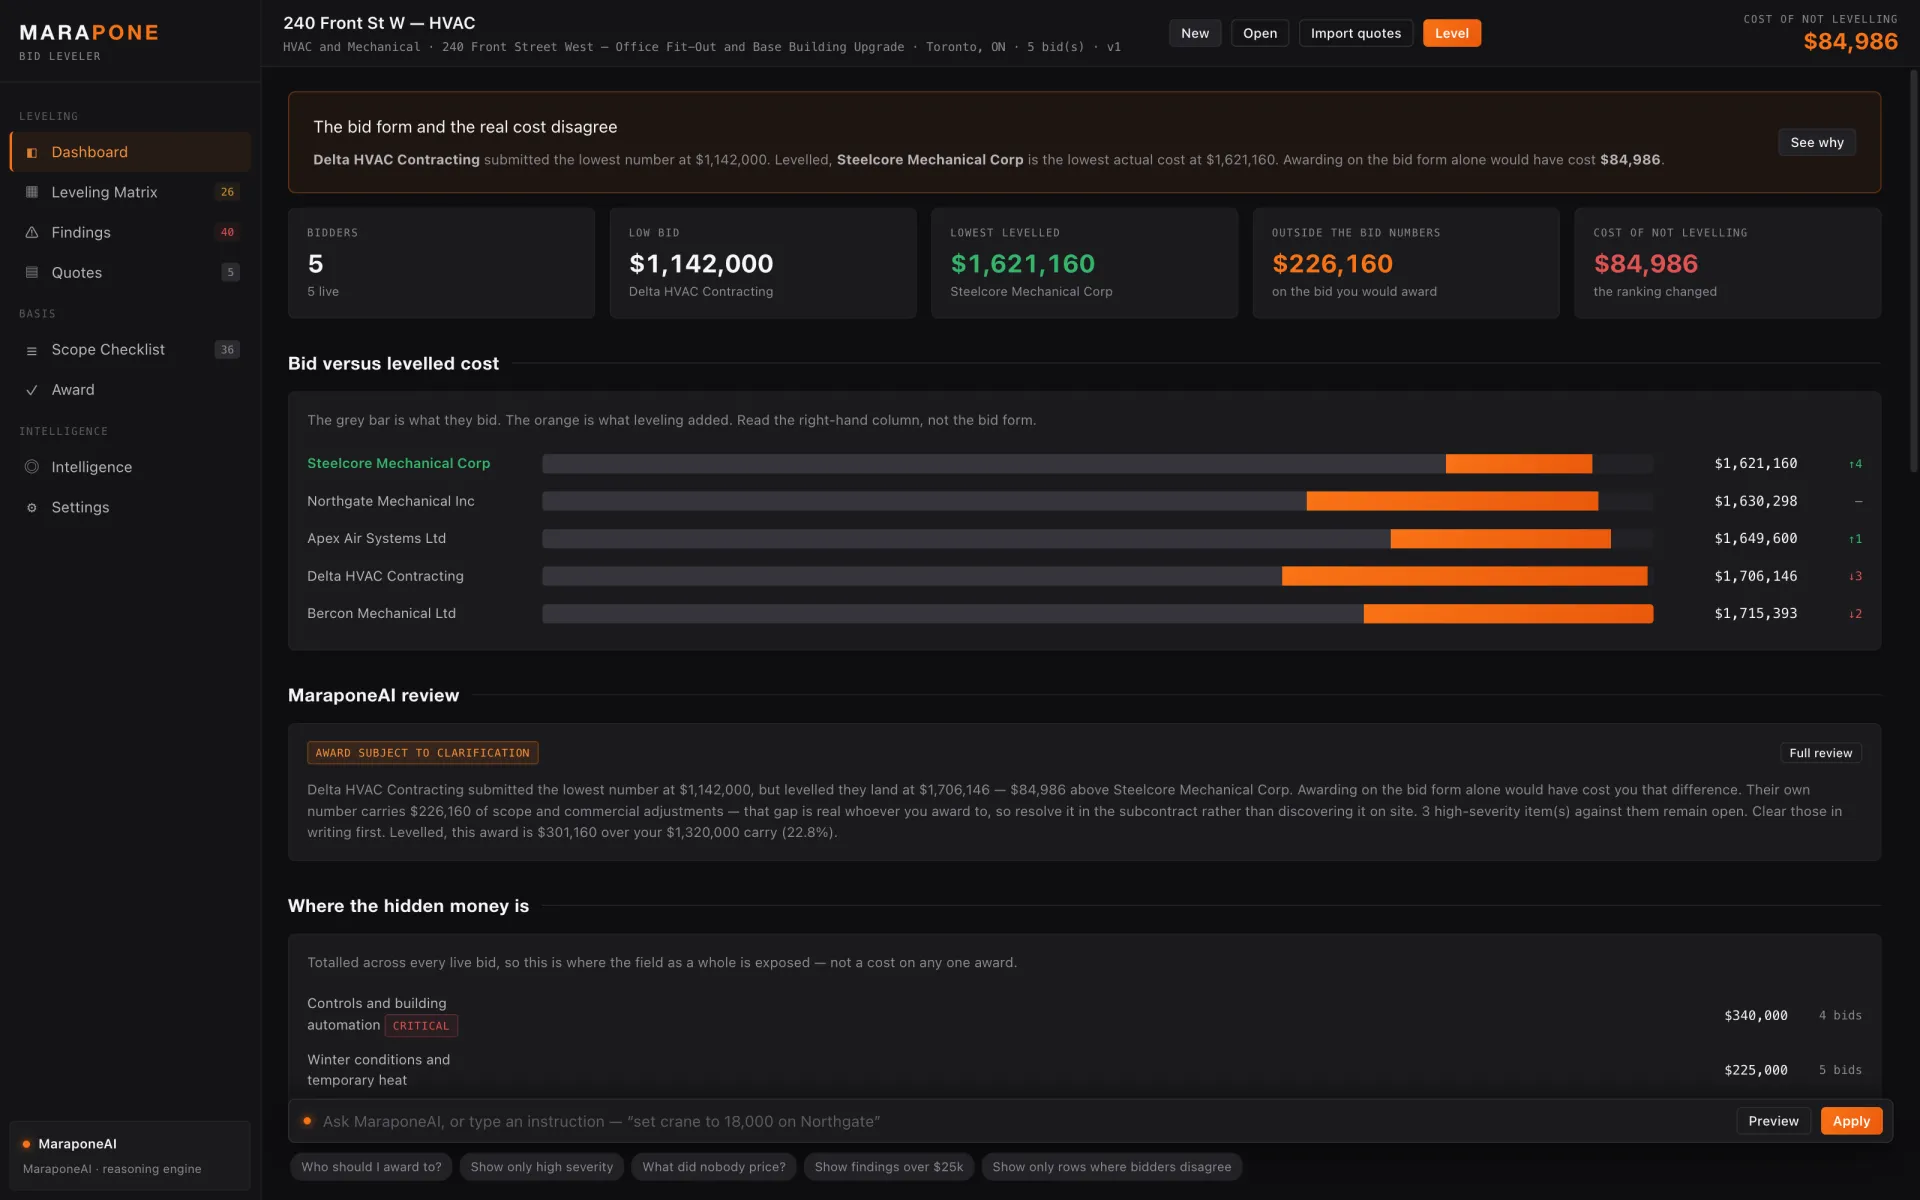Click Delta HVAC Contracting row name in chart
Image resolution: width=1920 pixels, height=1200 pixels.
(385, 576)
